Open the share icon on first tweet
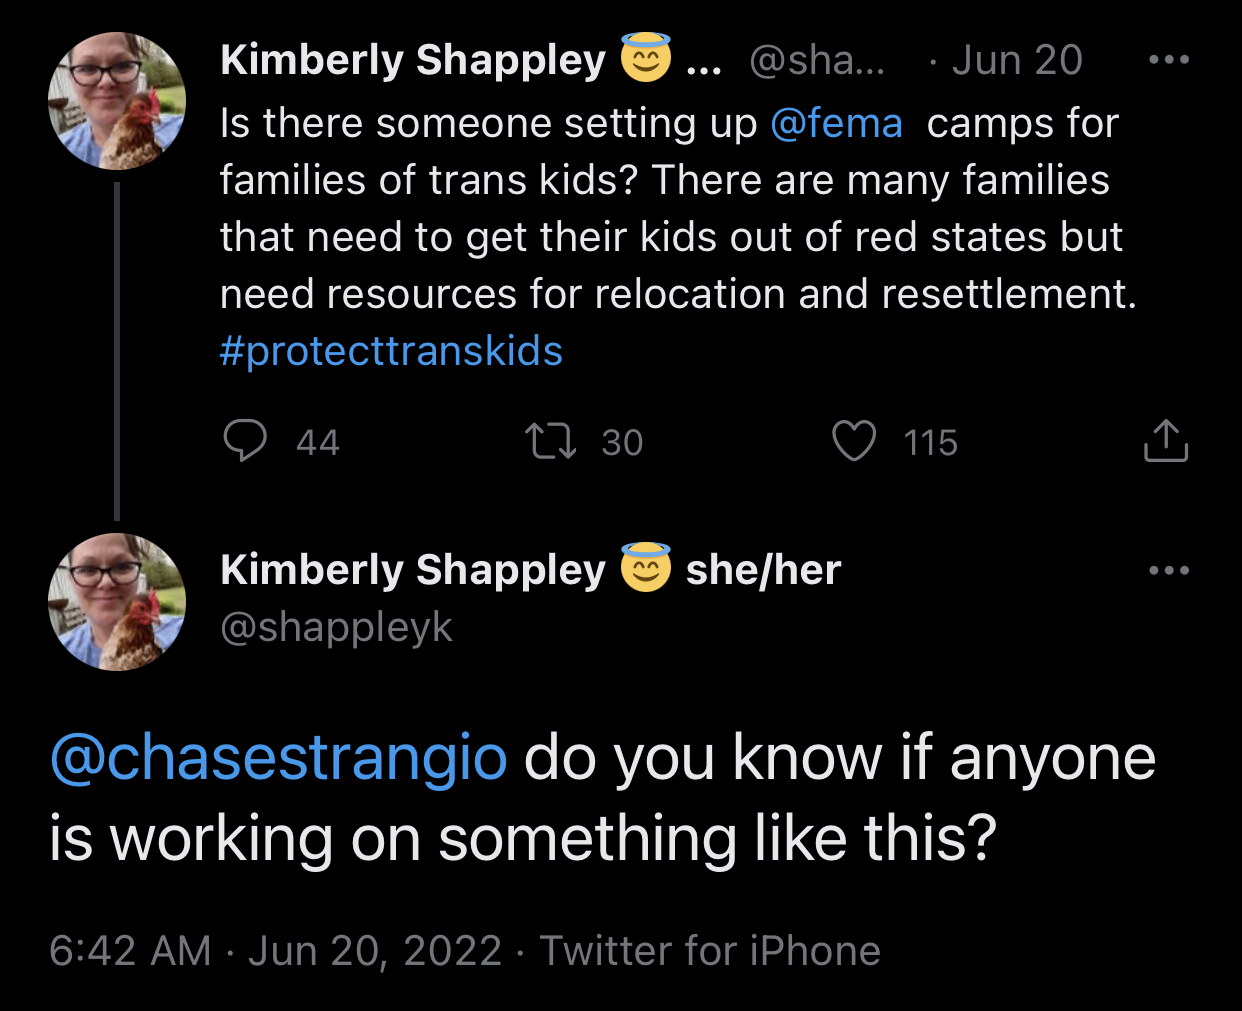This screenshot has width=1242, height=1011. 1165,441
